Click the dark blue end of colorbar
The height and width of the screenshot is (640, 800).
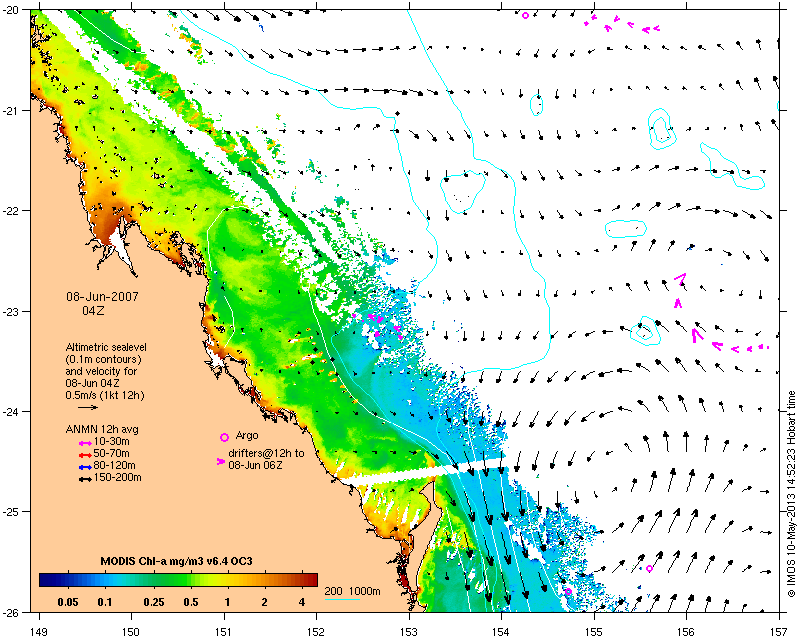click(x=46, y=580)
